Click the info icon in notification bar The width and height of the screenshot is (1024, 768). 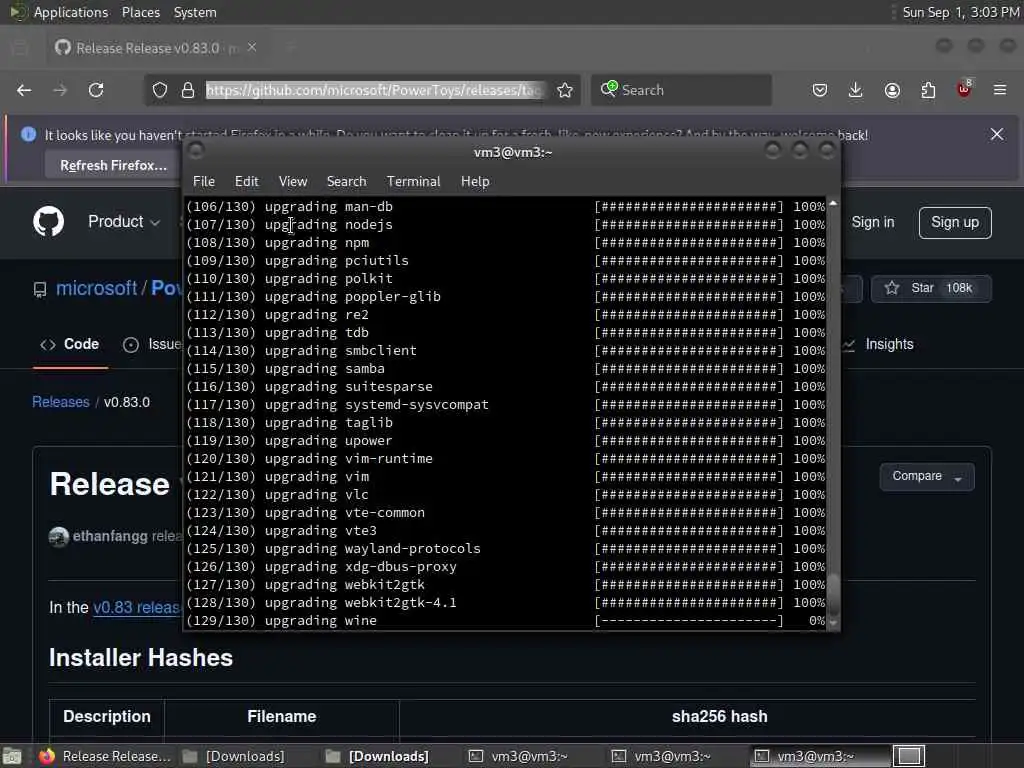(x=28, y=135)
